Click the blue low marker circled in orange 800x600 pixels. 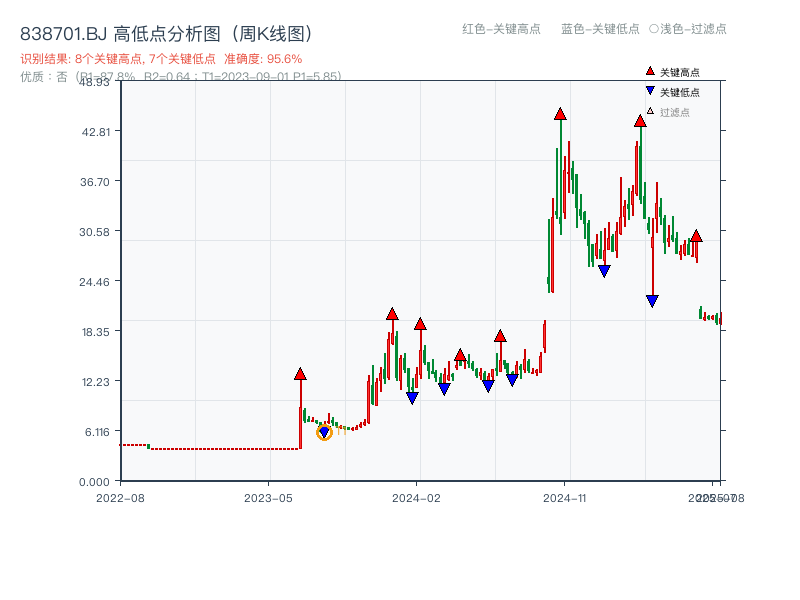324,433
